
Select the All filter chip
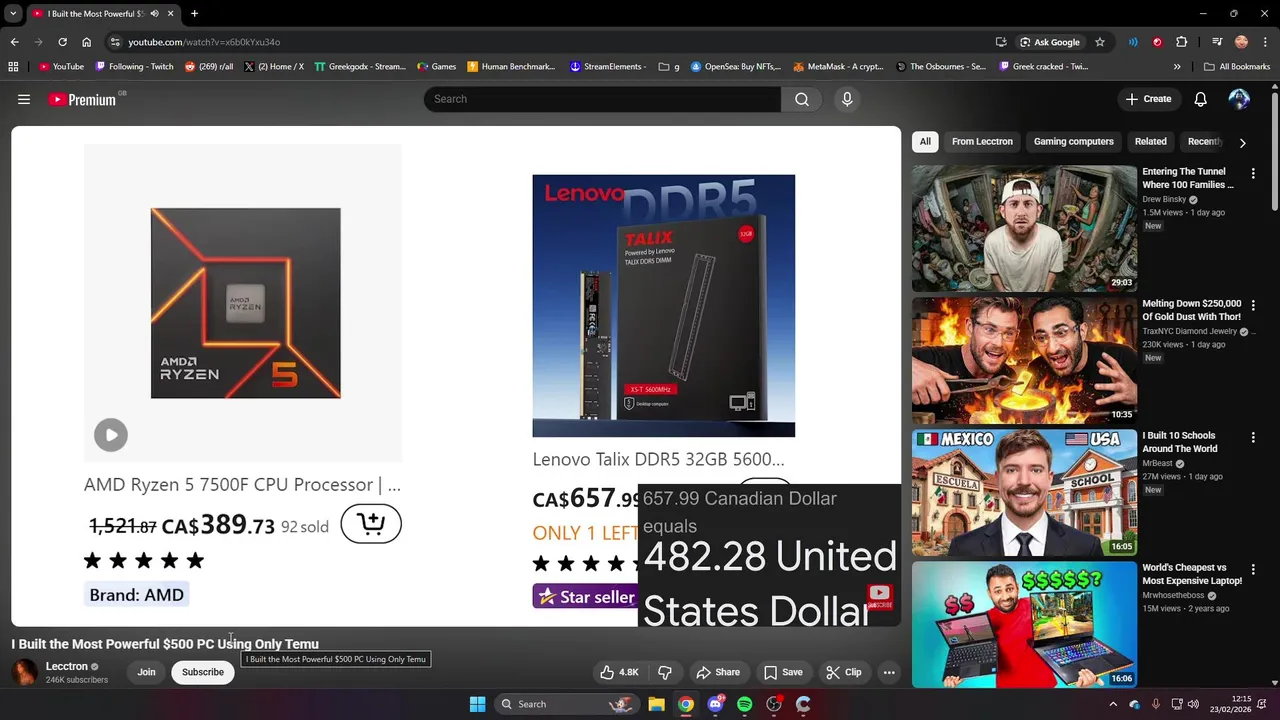[x=925, y=142]
